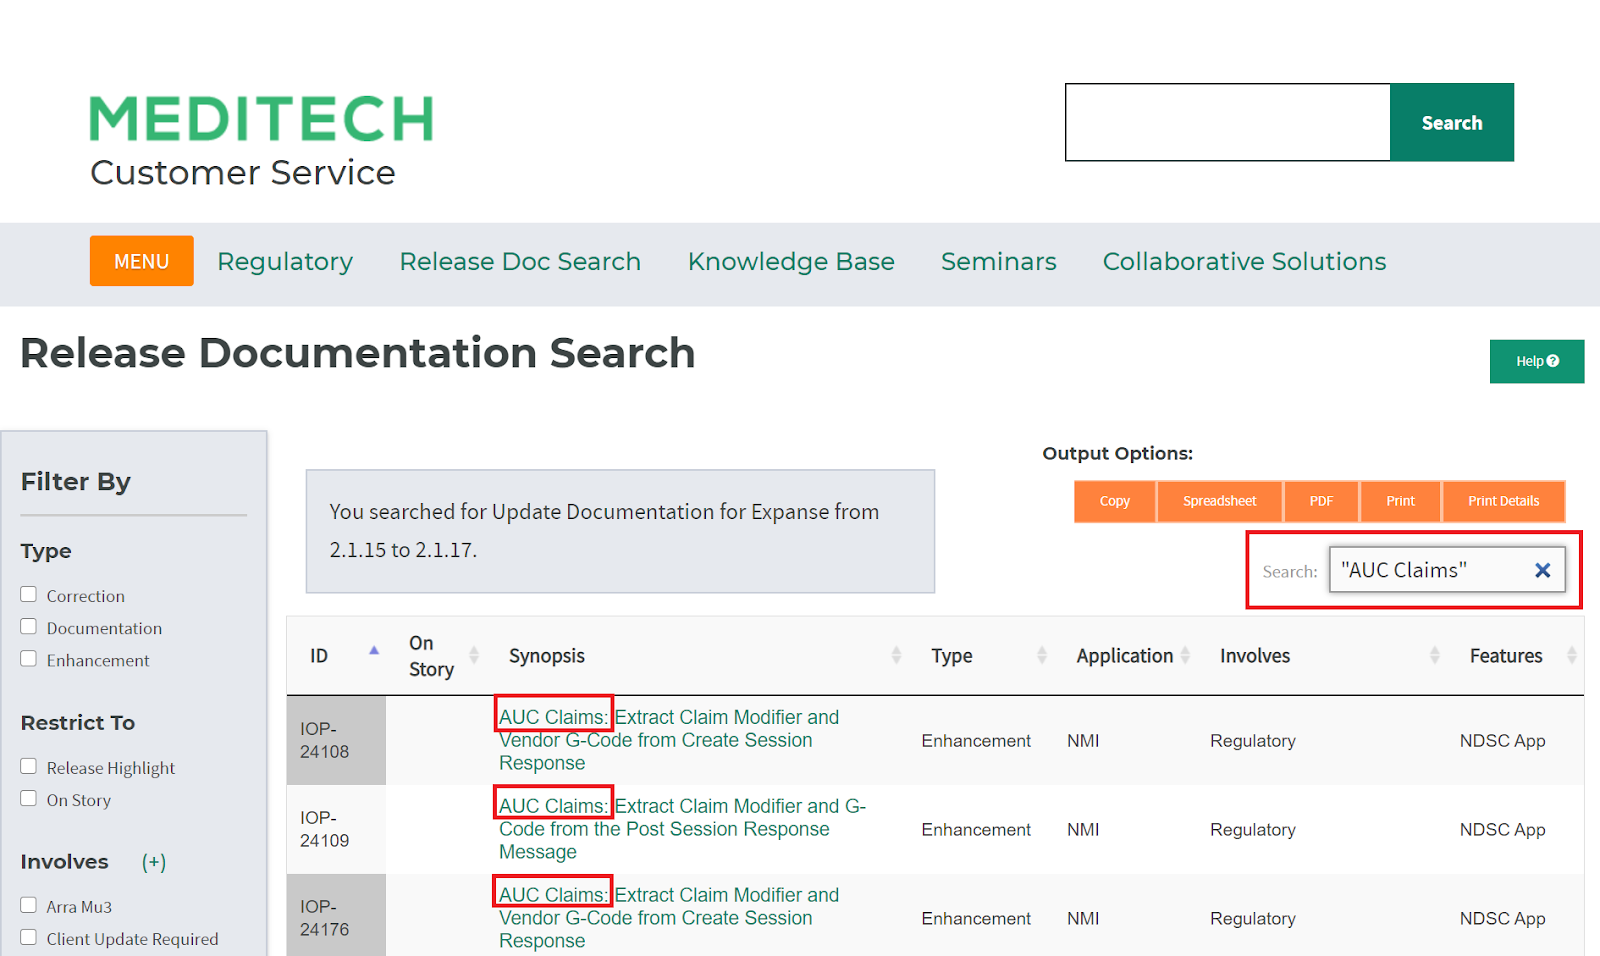Click the Copy output button
Screen dimensions: 1600x956
pyautogui.click(x=1115, y=501)
